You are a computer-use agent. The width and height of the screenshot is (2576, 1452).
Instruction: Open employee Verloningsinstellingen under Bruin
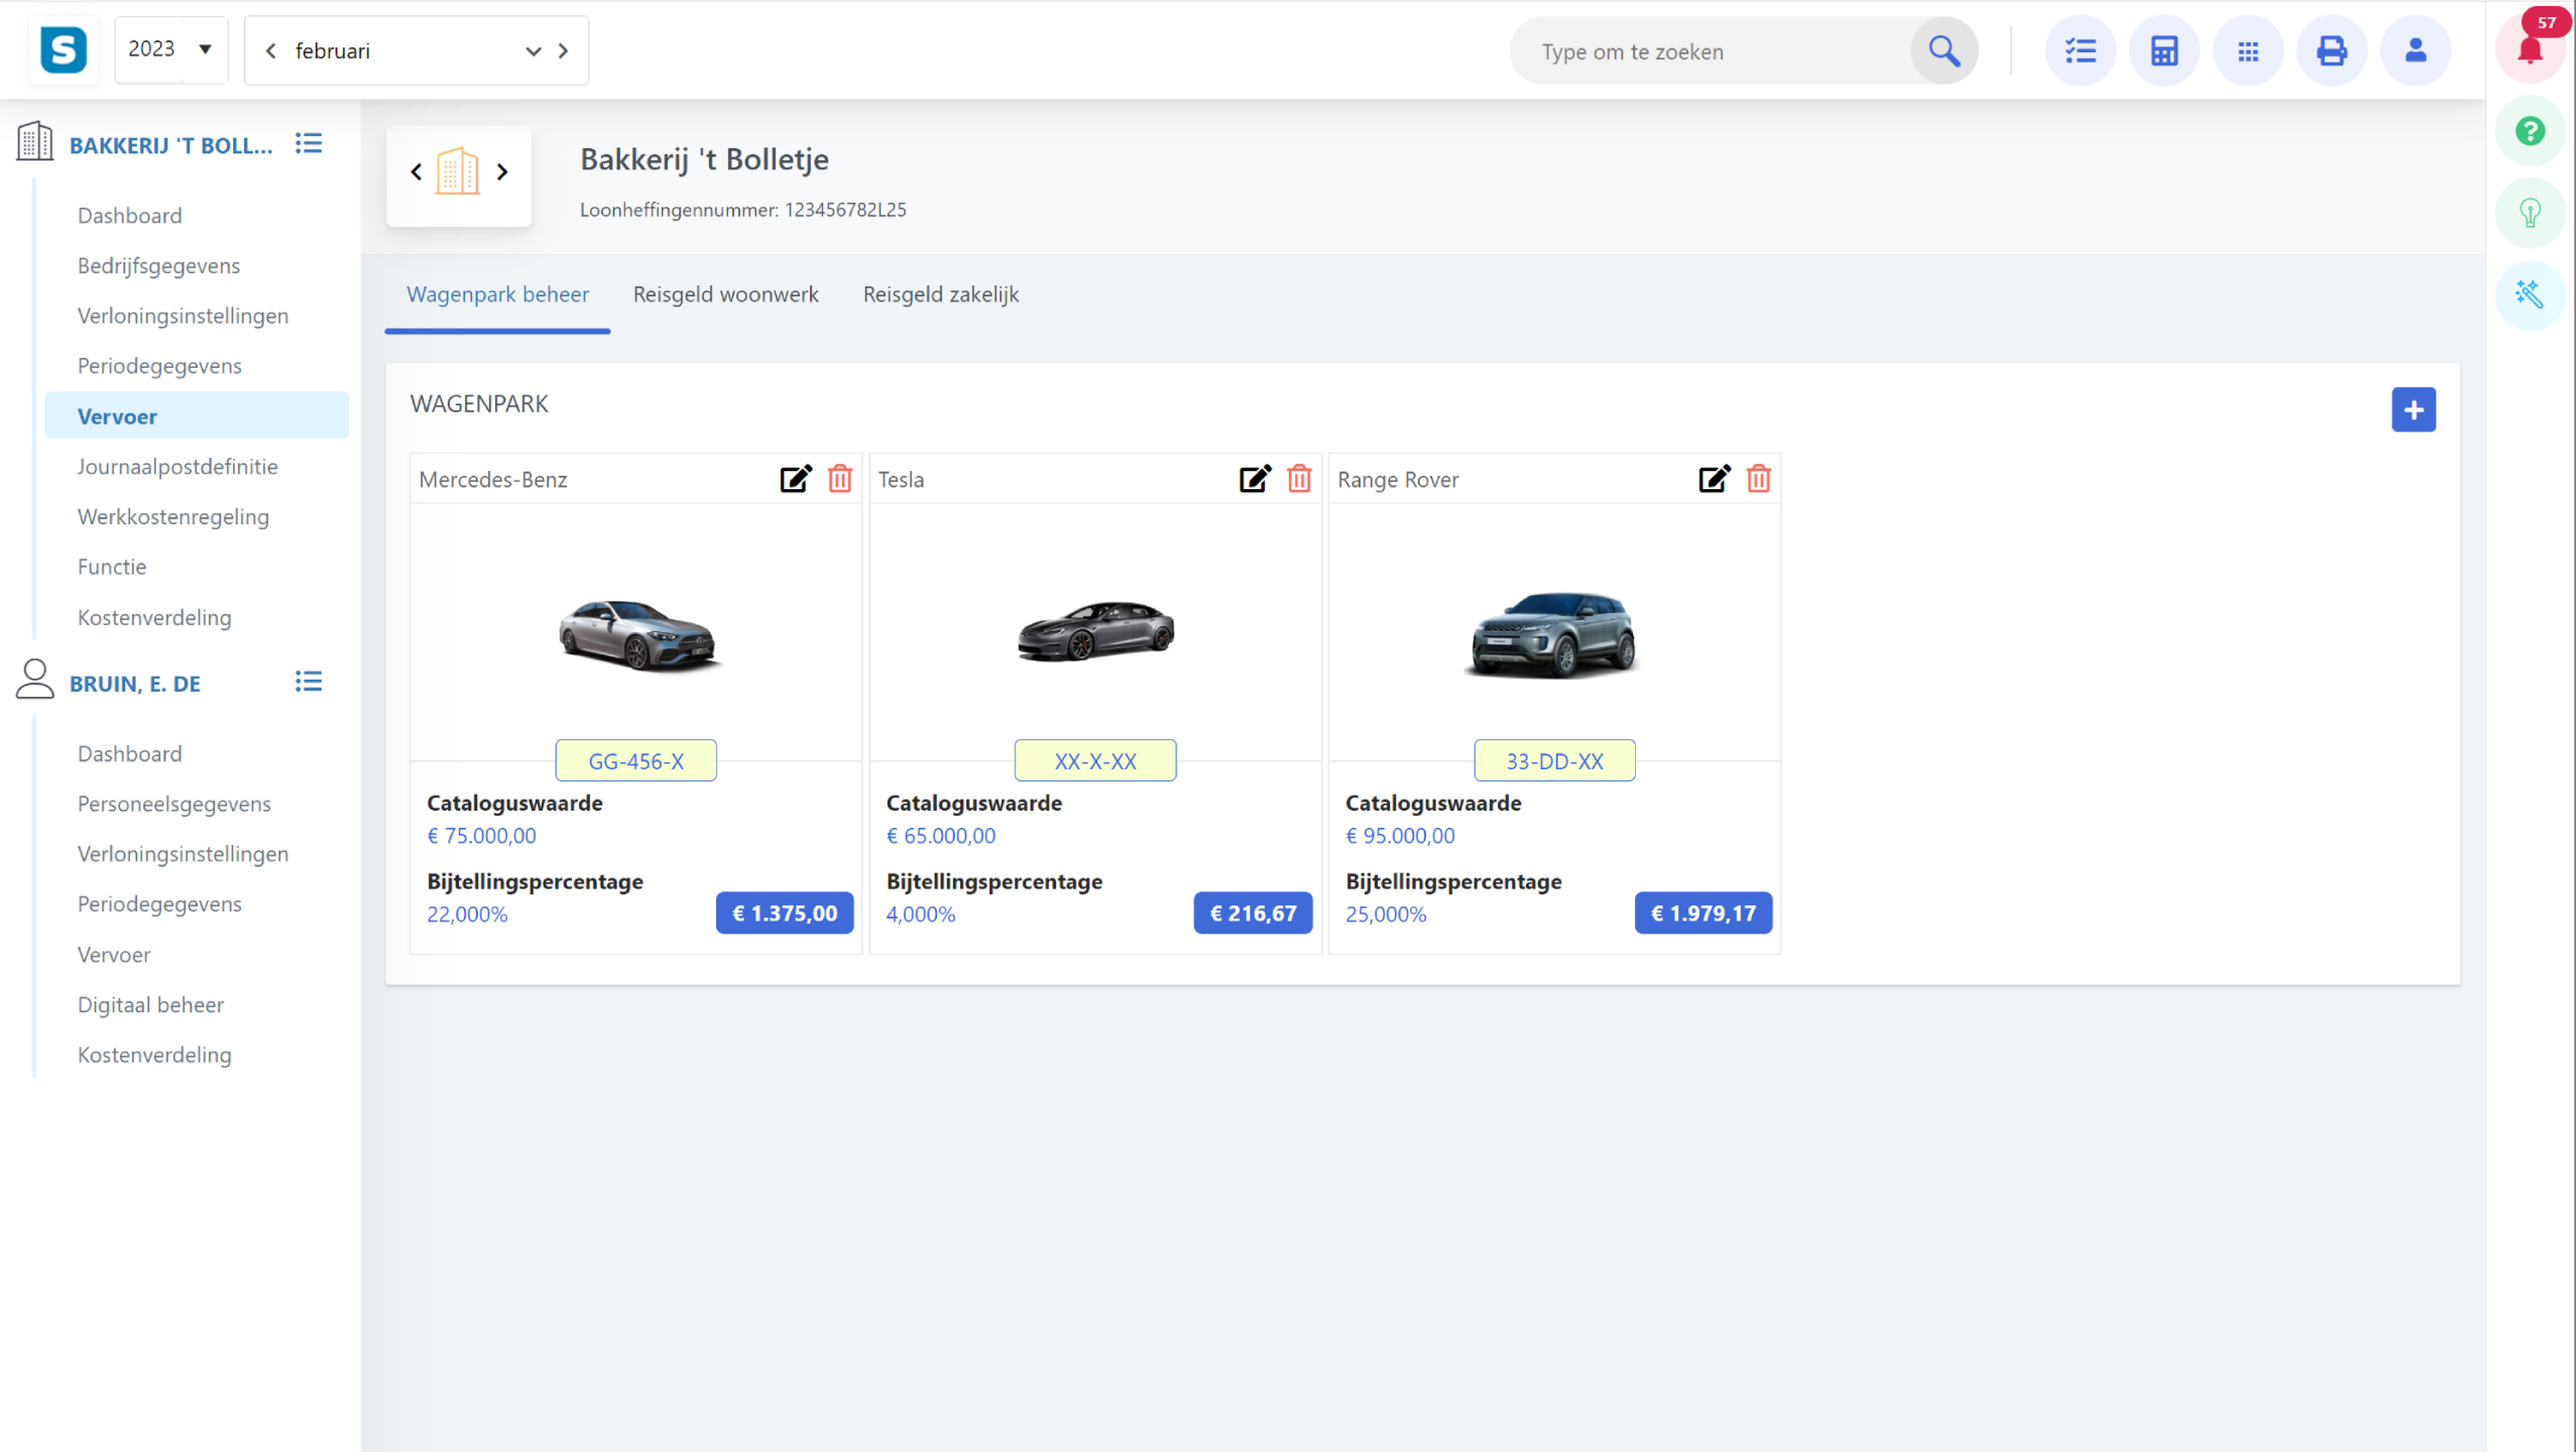click(183, 854)
